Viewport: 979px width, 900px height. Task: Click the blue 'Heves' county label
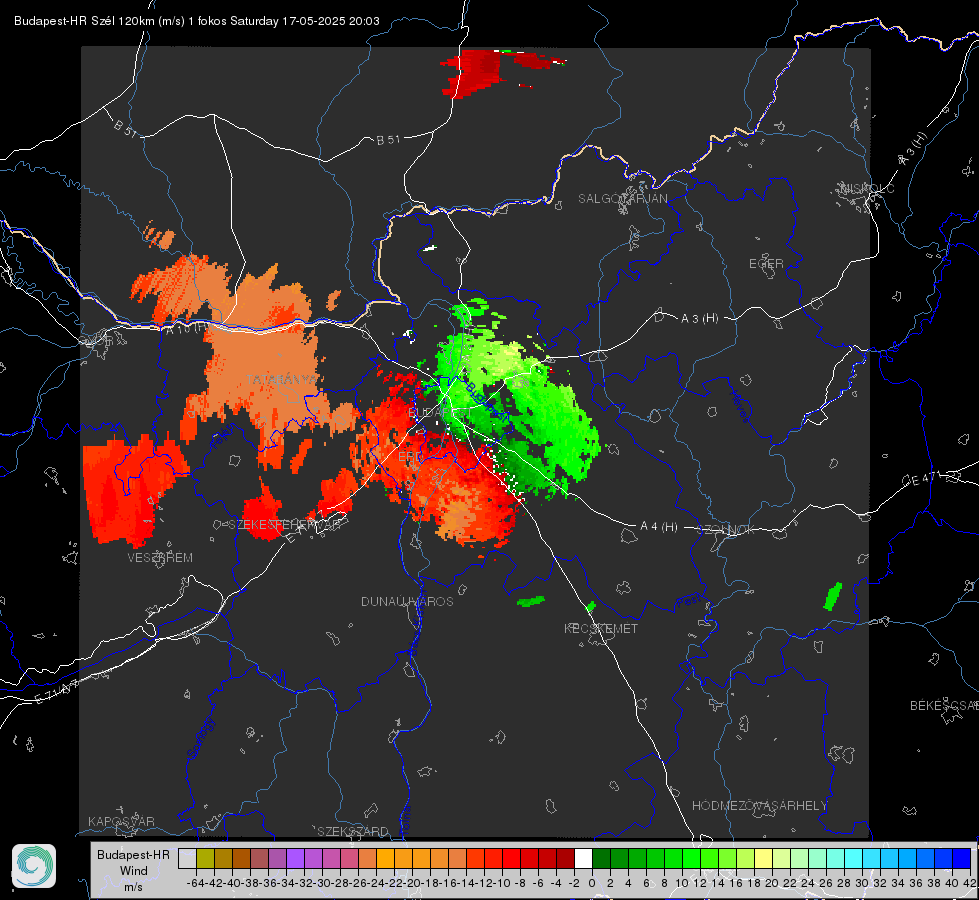pos(739,406)
